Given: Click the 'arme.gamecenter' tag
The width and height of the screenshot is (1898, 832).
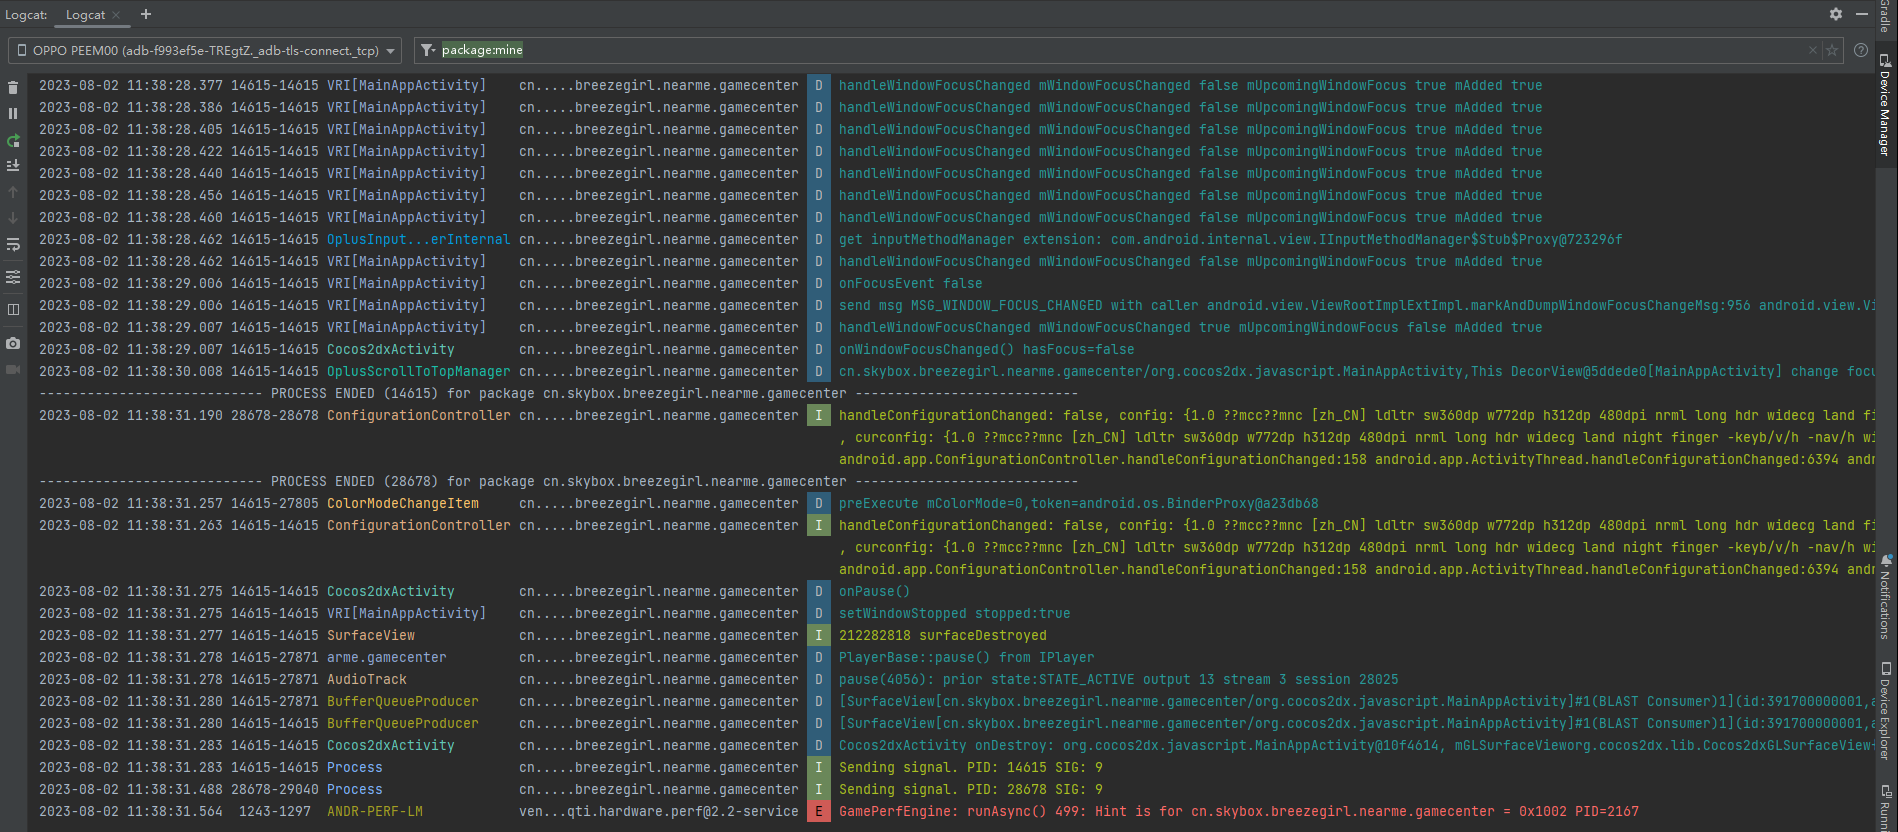Looking at the screenshot, I should coord(386,657).
